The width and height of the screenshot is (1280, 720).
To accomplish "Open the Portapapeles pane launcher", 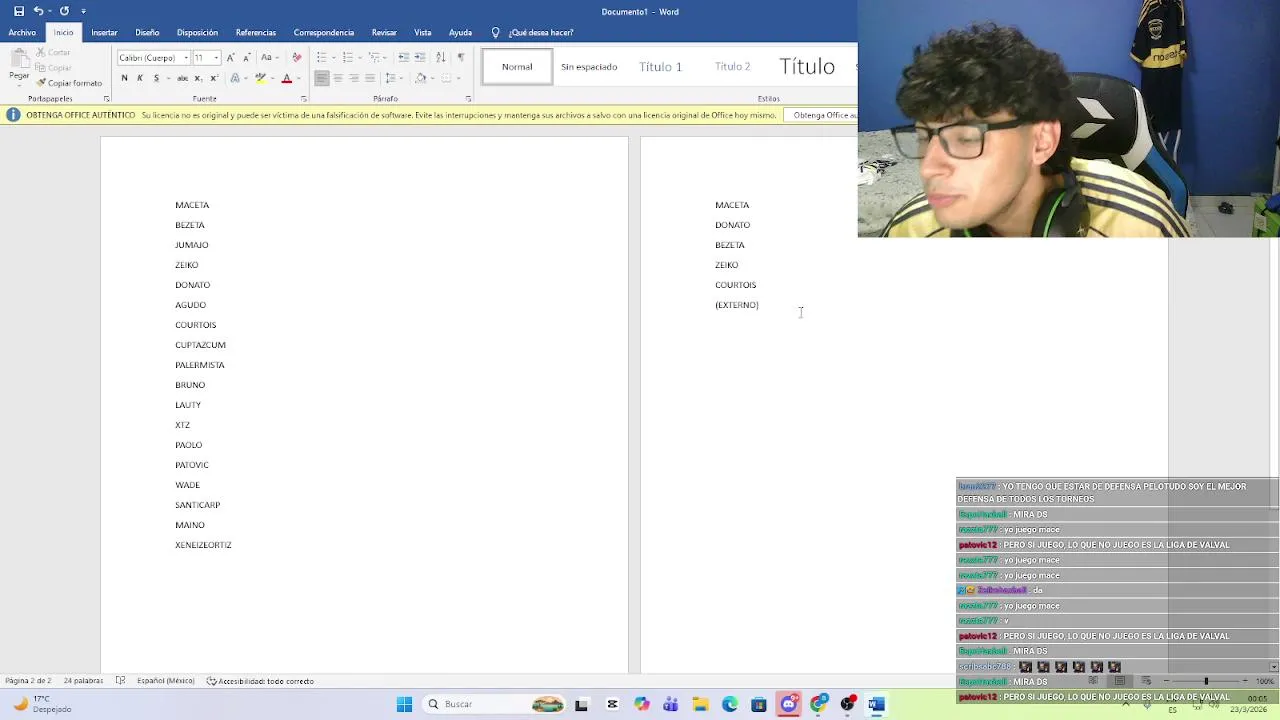I will [107, 99].
